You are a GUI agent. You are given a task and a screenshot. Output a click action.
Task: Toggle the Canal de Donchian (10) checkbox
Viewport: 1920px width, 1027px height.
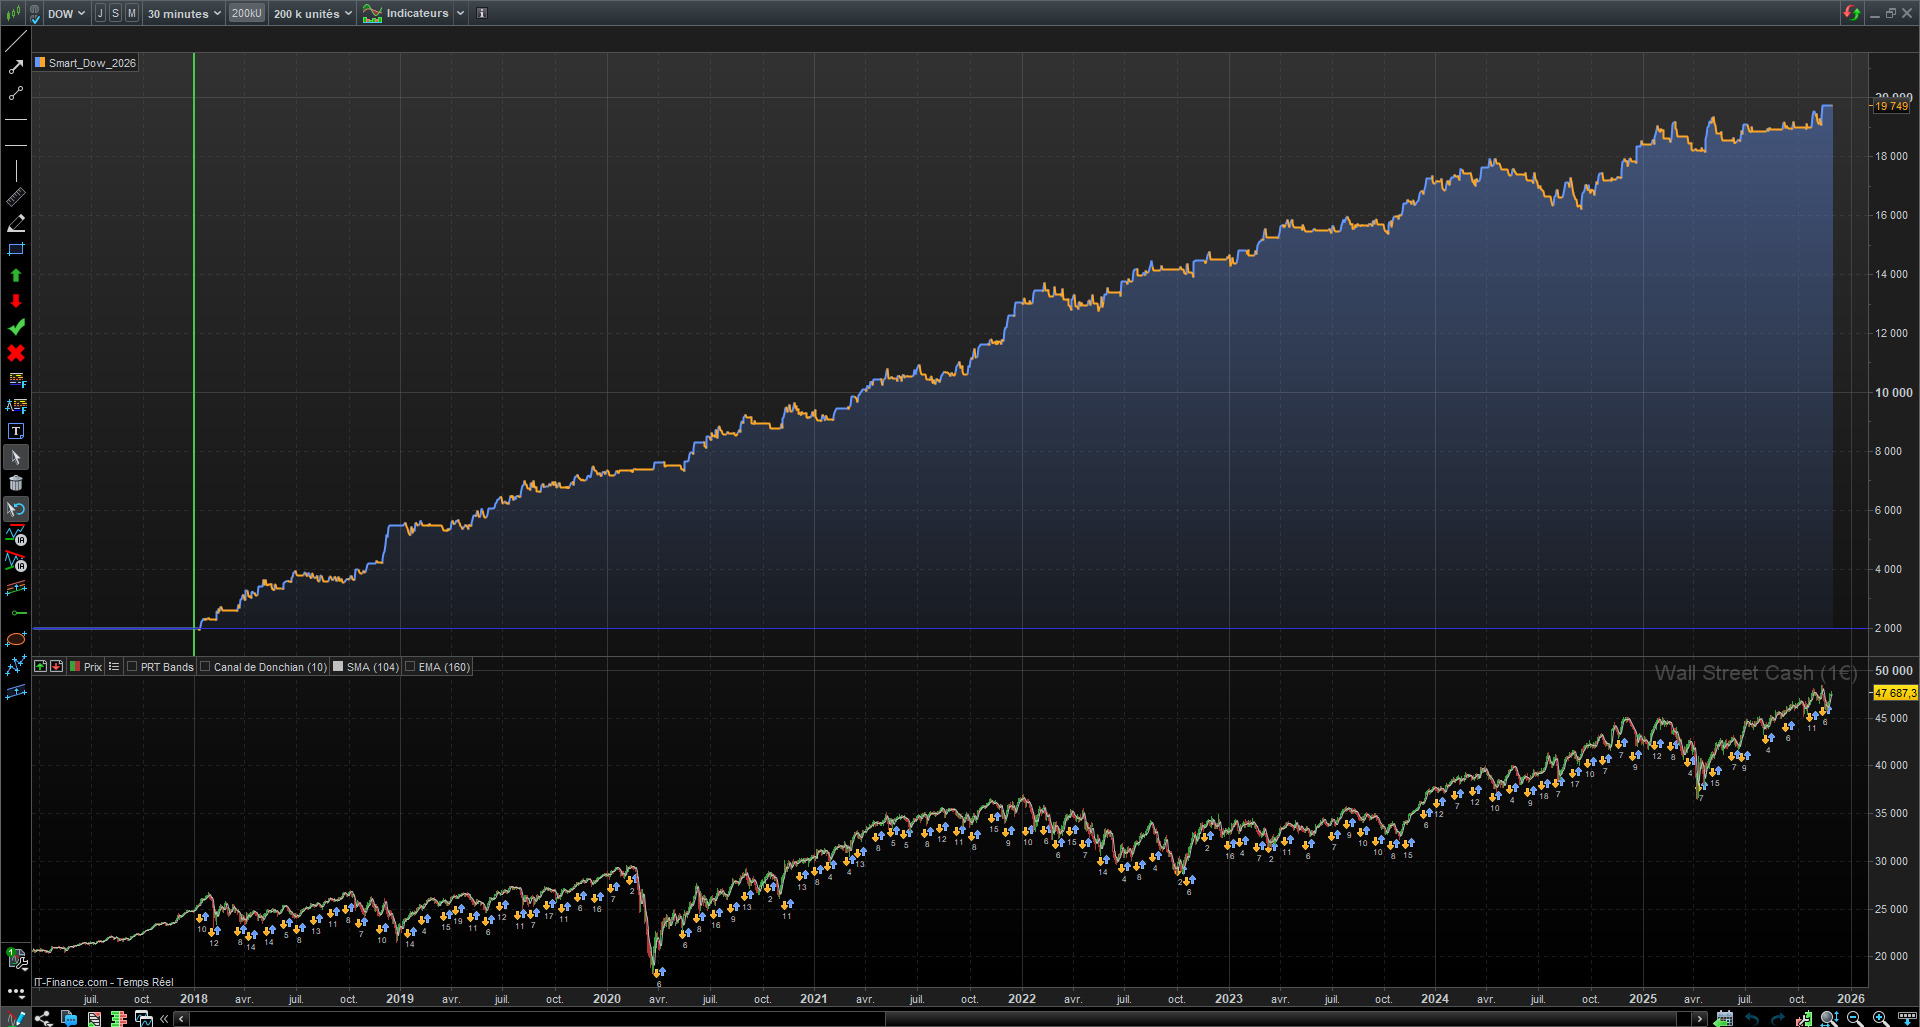tap(205, 667)
